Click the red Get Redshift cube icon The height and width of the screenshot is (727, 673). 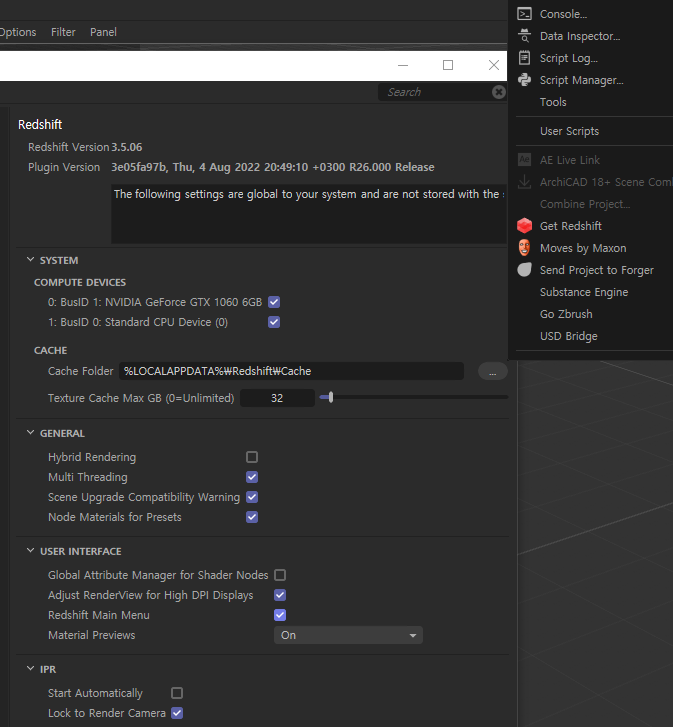(524, 226)
